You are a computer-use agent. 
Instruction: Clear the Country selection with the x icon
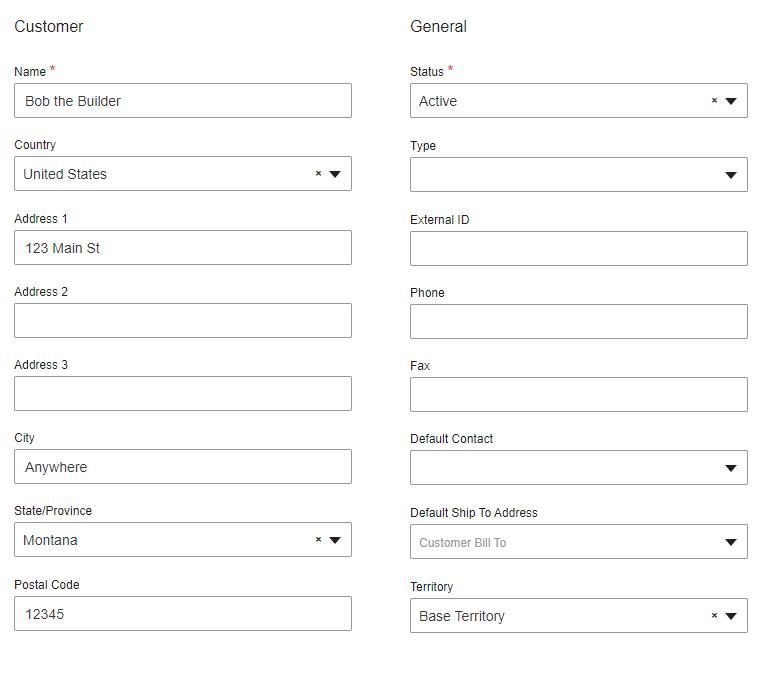tap(318, 174)
